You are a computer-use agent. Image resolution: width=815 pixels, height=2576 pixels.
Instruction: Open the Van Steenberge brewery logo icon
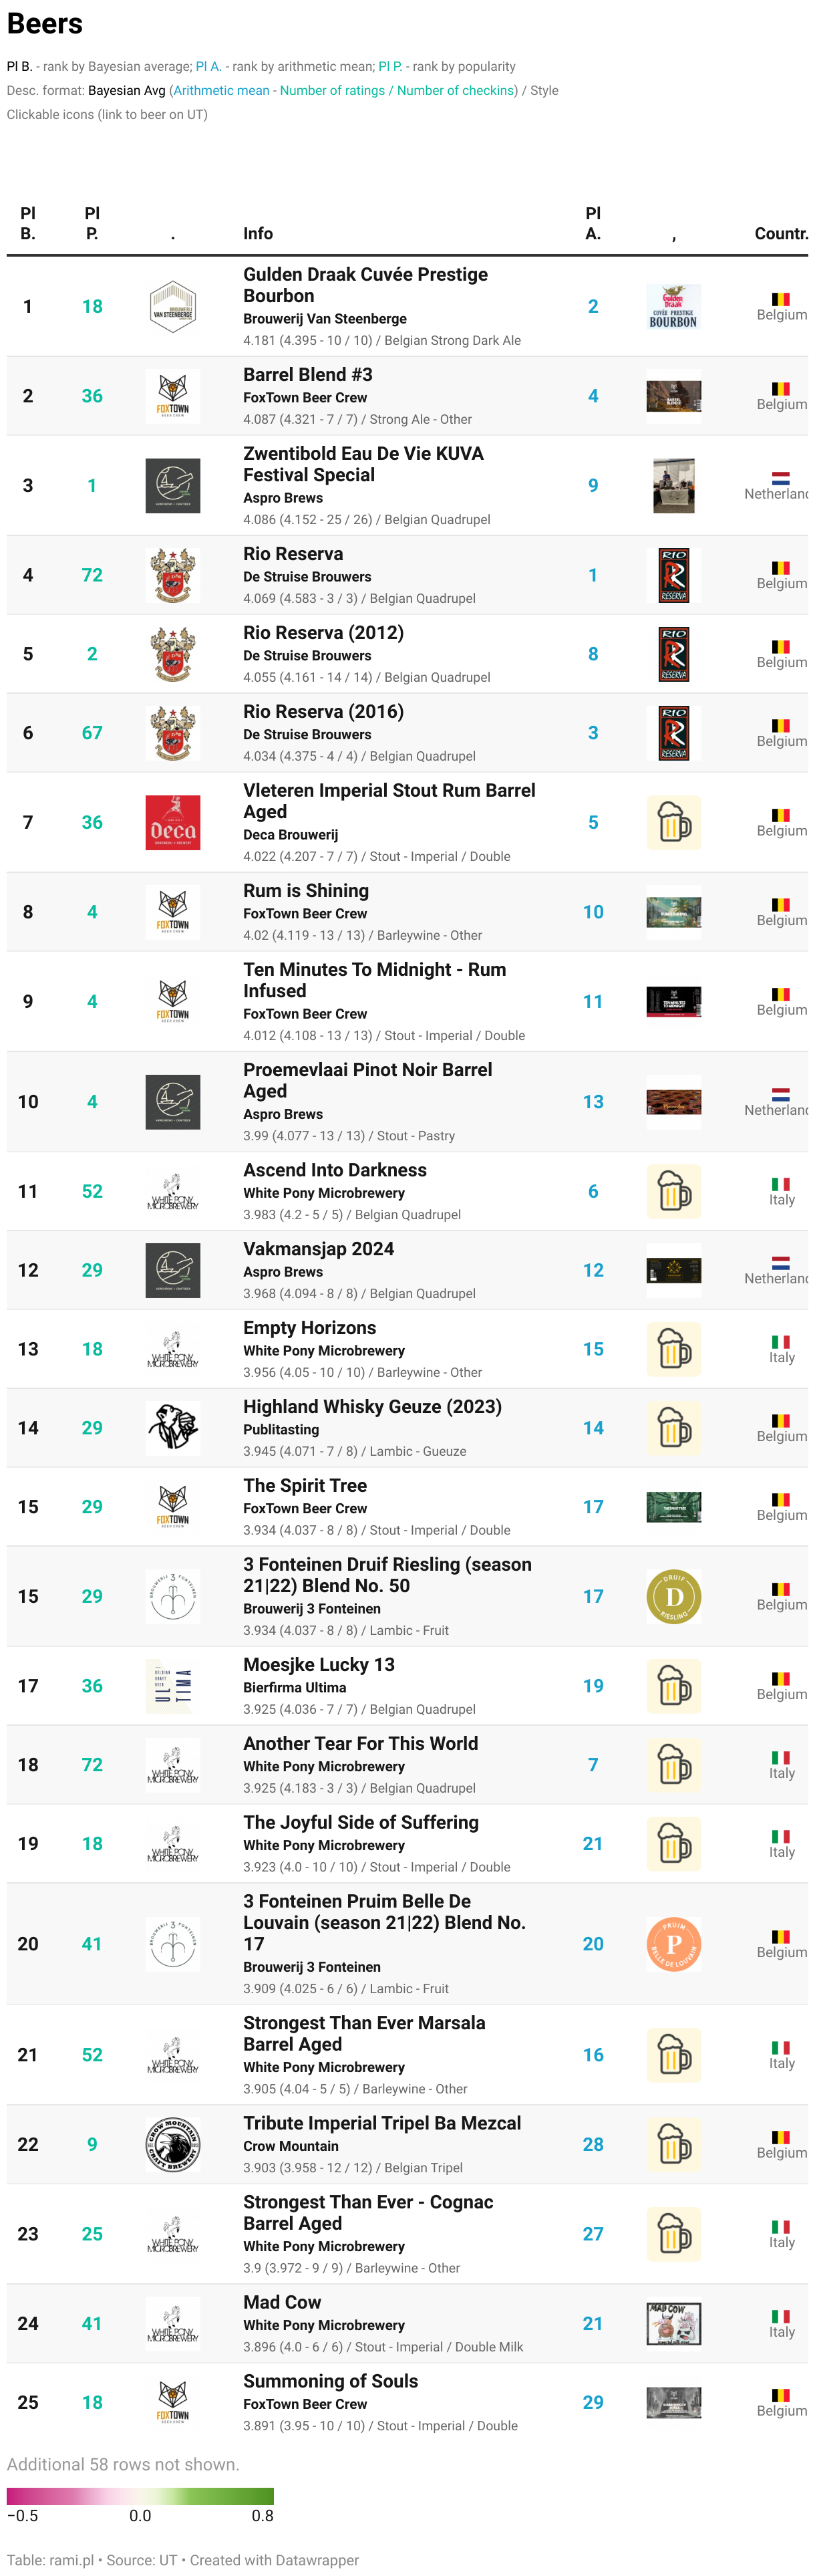[172, 306]
